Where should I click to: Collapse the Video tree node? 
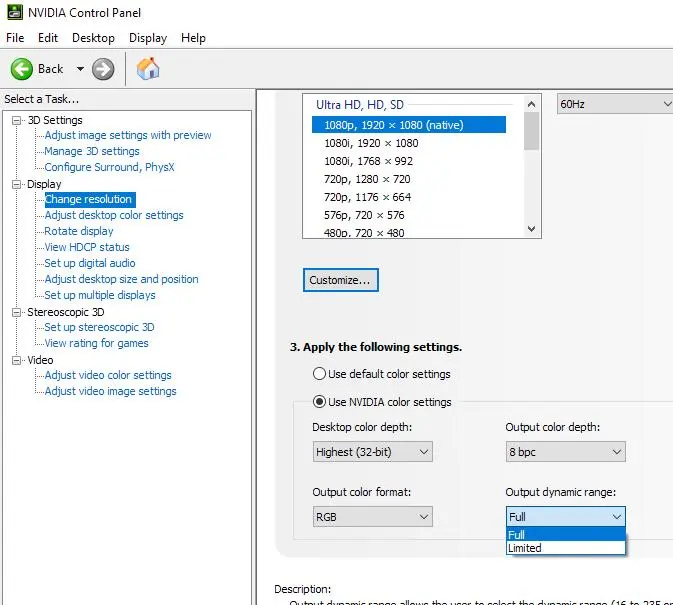[16, 360]
